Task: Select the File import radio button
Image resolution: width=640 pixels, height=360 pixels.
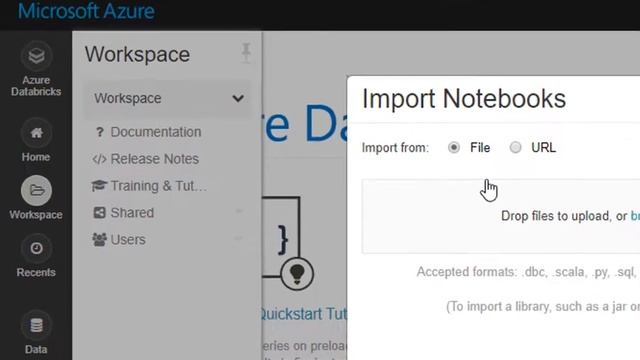Action: pos(453,147)
